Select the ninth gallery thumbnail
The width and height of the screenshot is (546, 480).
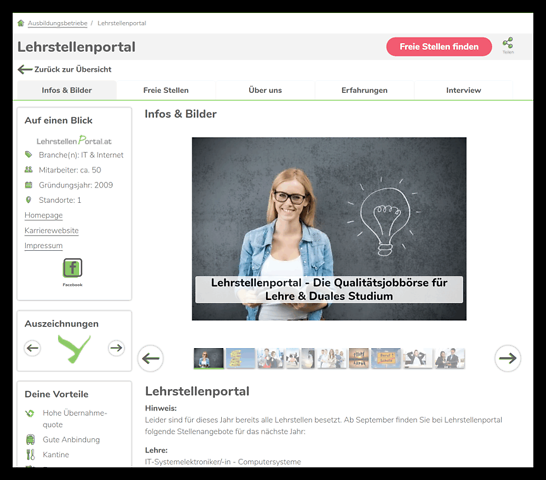pyautogui.click(x=418, y=358)
